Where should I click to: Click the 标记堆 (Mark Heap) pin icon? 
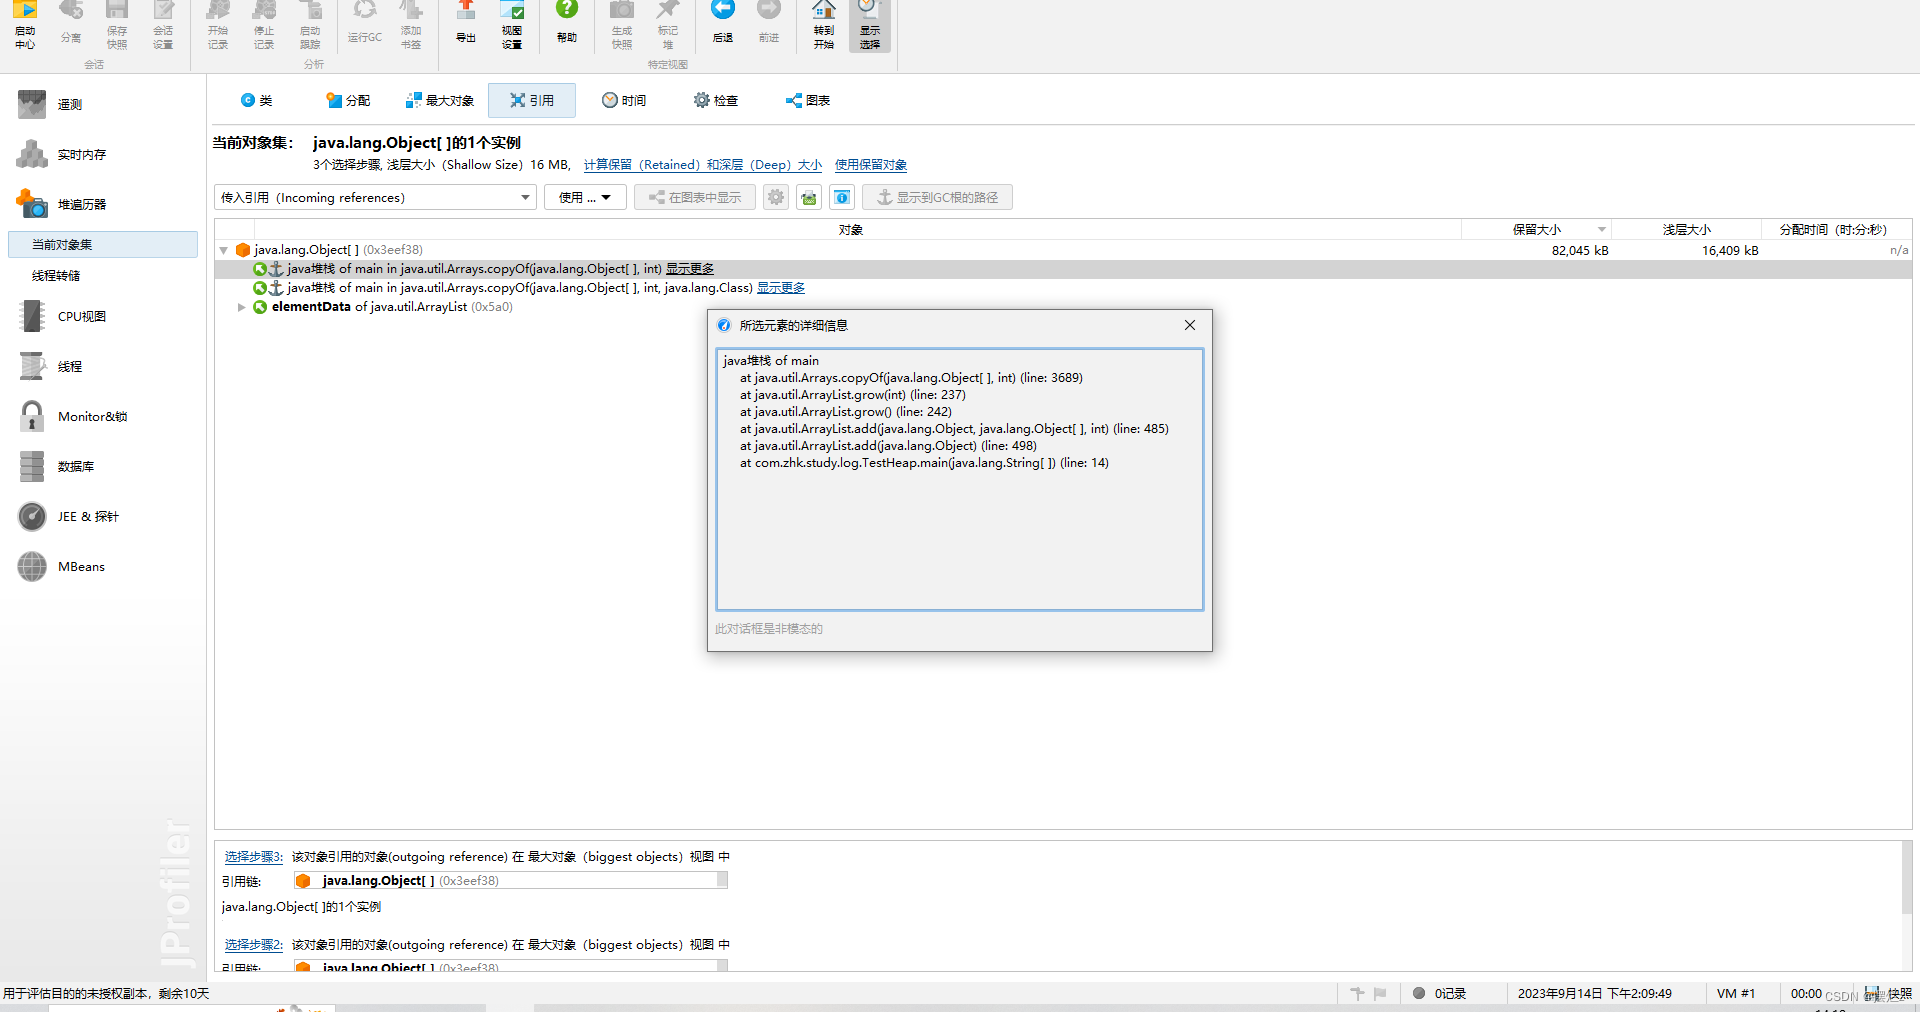[x=668, y=25]
